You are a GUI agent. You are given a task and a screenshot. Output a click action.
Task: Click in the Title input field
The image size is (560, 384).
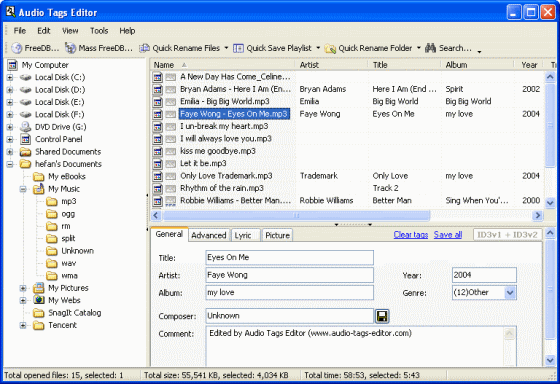pos(290,258)
